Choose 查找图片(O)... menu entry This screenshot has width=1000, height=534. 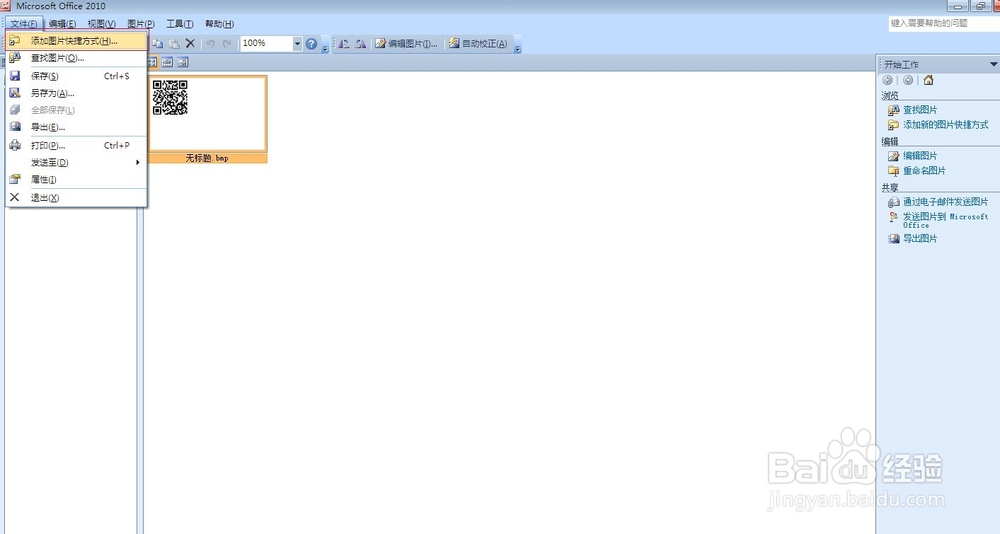(x=77, y=58)
